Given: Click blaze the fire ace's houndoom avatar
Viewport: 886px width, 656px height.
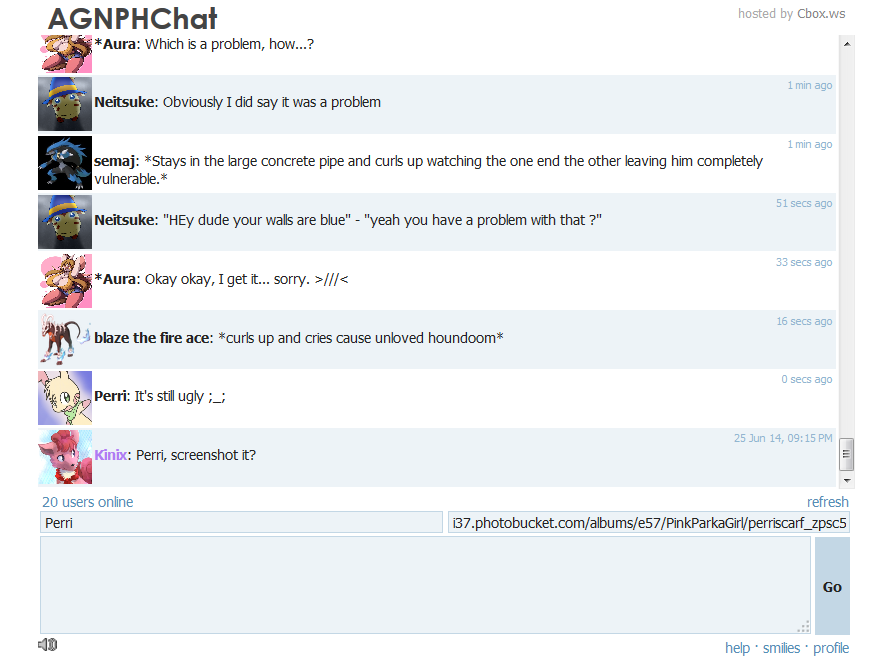Looking at the screenshot, I should coord(65,338).
